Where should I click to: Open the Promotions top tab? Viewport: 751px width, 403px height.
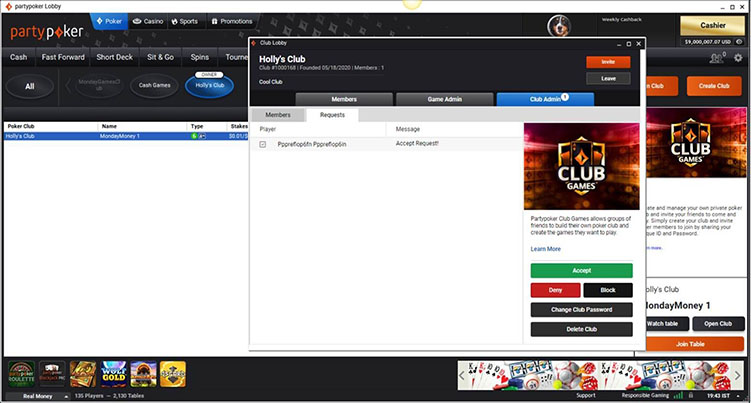[232, 21]
